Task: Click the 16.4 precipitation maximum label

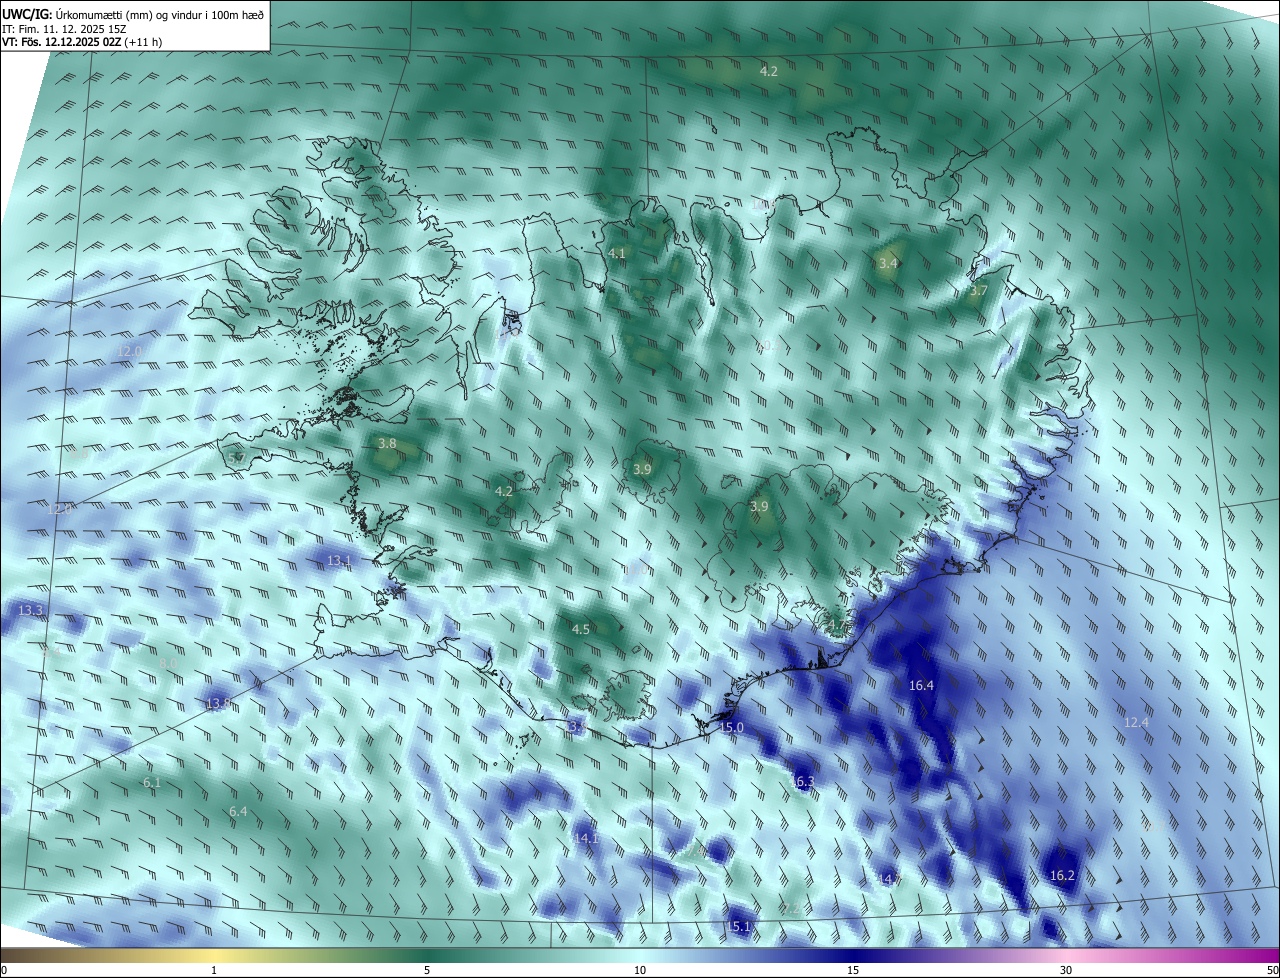Action: tap(921, 685)
